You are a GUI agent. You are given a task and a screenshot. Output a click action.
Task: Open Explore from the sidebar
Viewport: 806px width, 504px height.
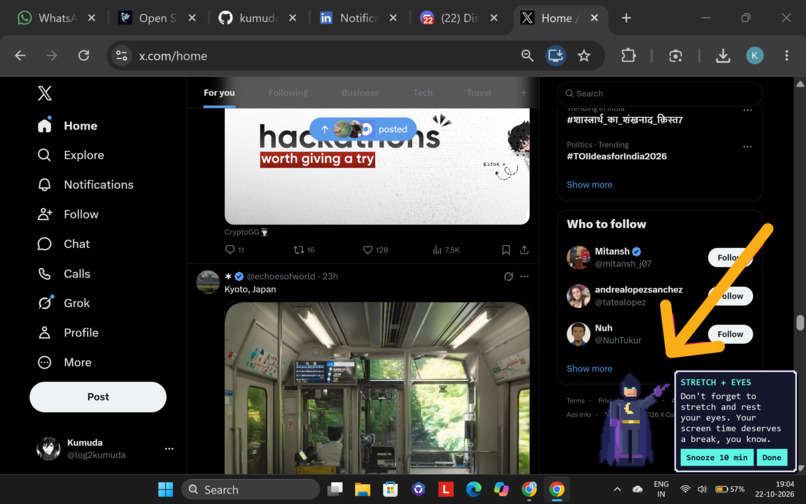click(x=70, y=155)
